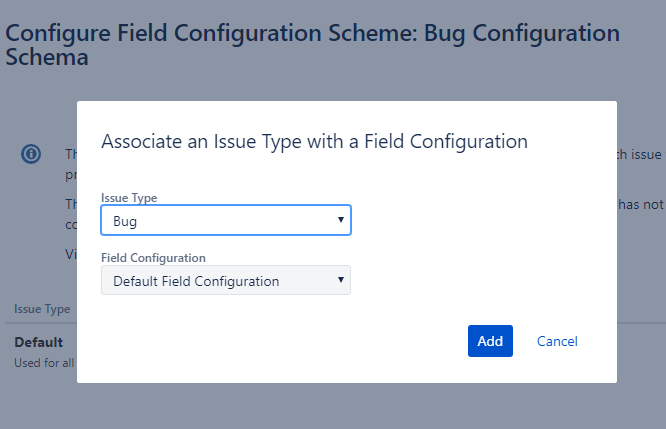The width and height of the screenshot is (666, 429).
Task: Select the bold Default row entry
Action: [39, 342]
